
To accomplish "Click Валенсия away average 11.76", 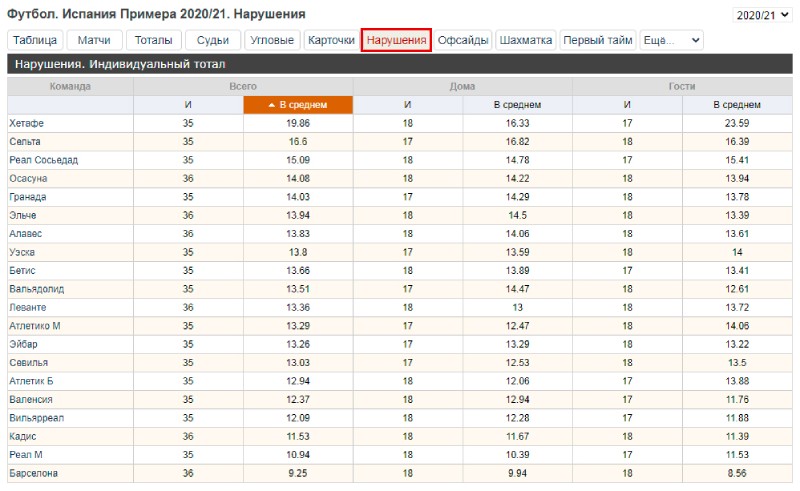I will 737,399.
